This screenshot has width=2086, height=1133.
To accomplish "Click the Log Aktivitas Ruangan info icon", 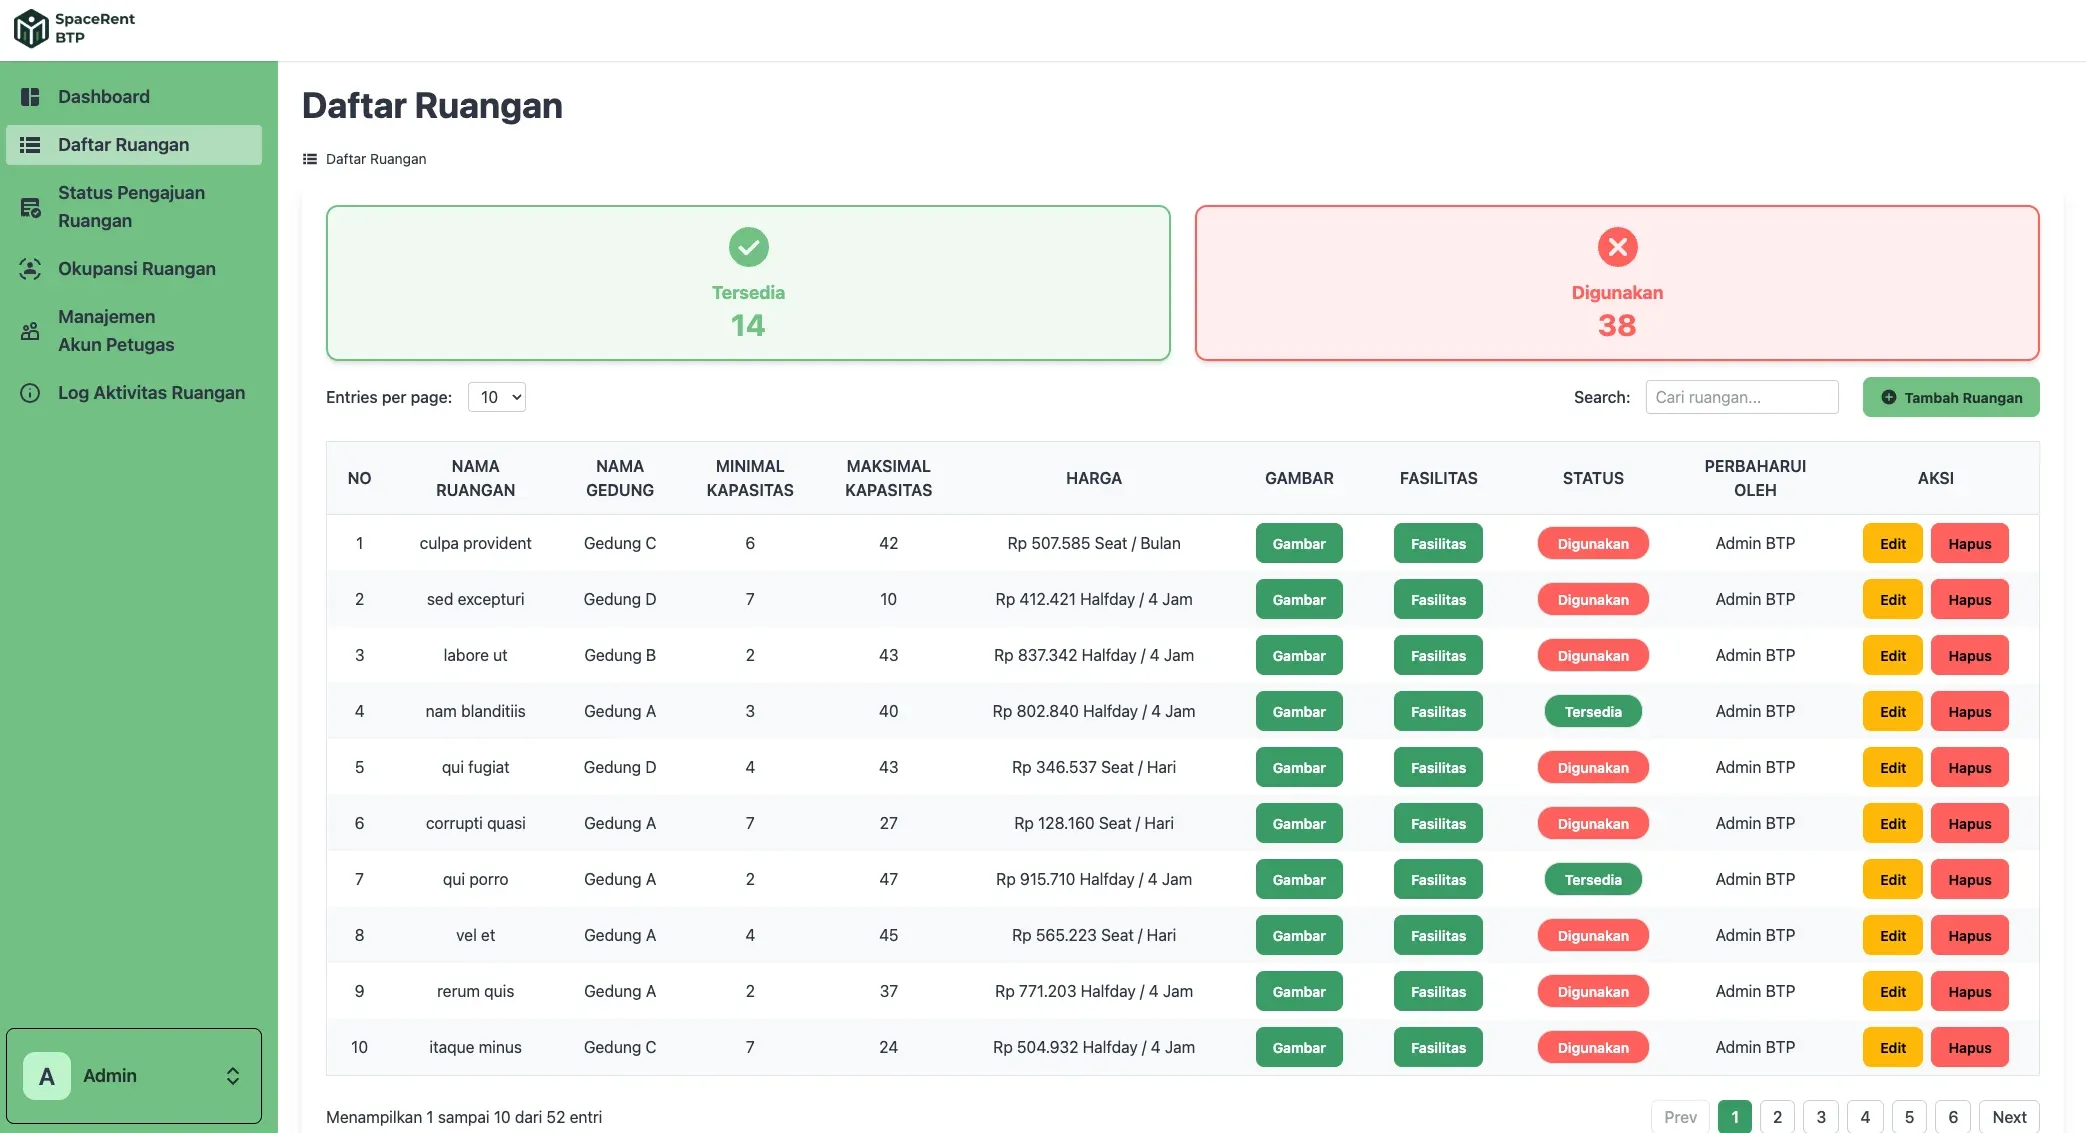I will pos(31,393).
